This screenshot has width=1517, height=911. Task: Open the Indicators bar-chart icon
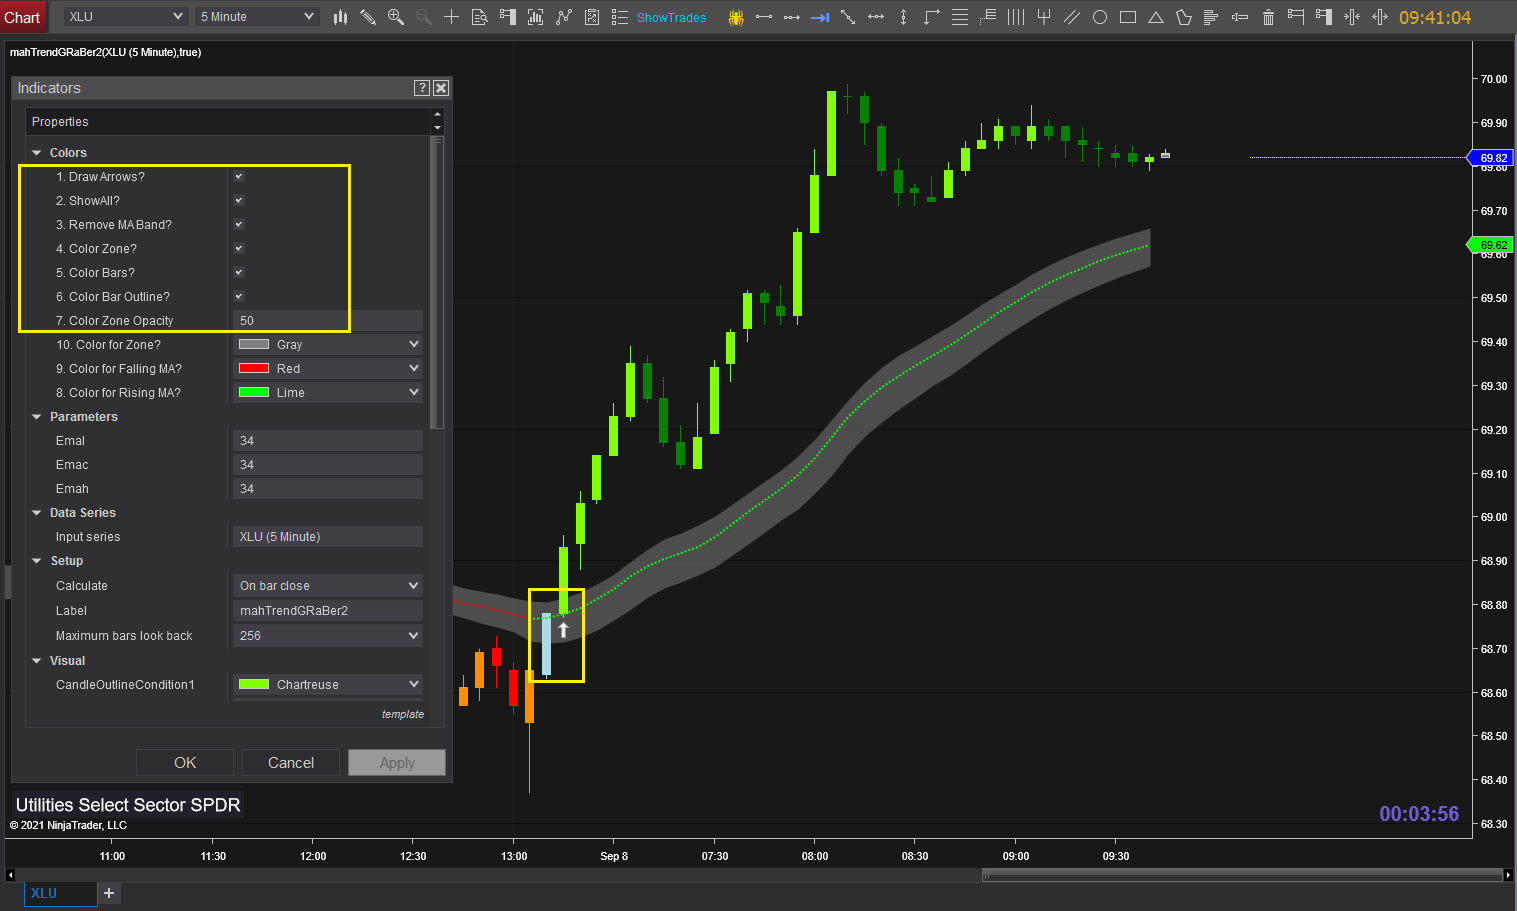coord(535,17)
